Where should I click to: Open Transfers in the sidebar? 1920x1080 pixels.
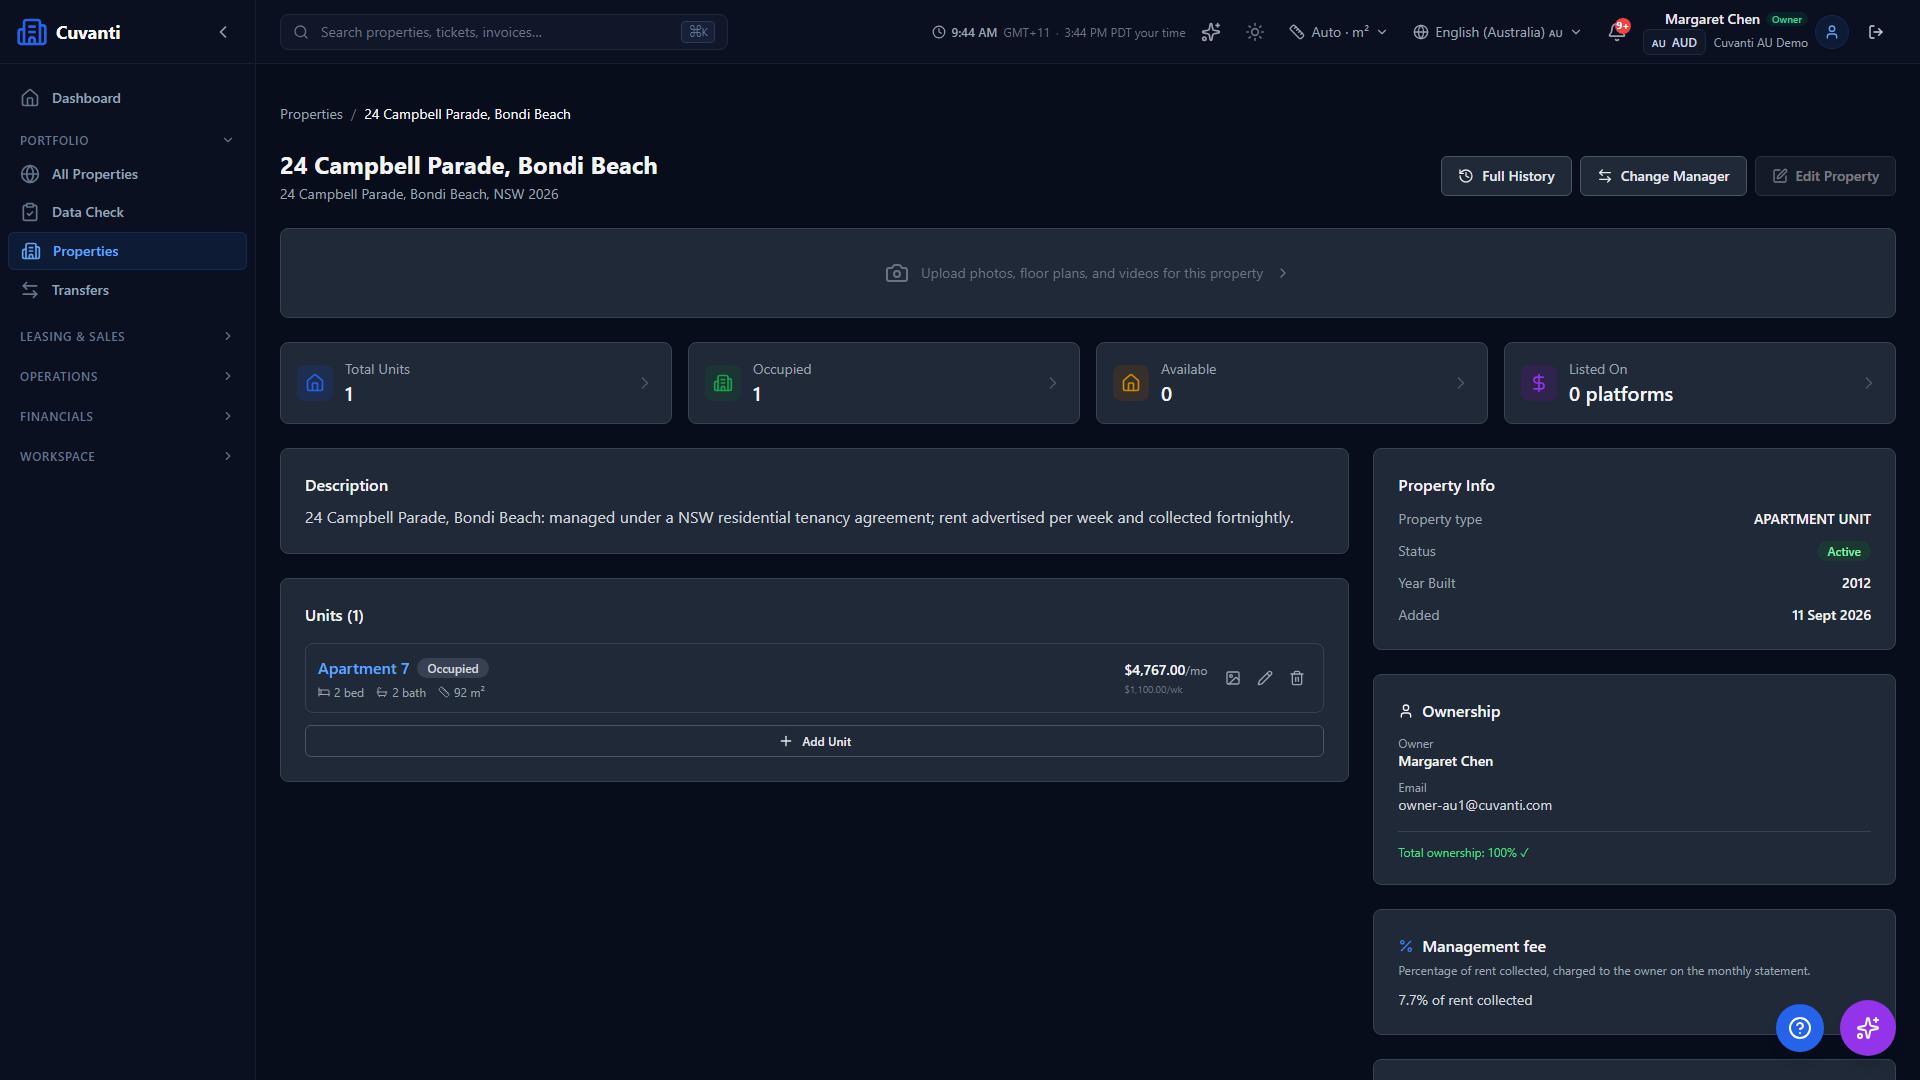[x=127, y=290]
